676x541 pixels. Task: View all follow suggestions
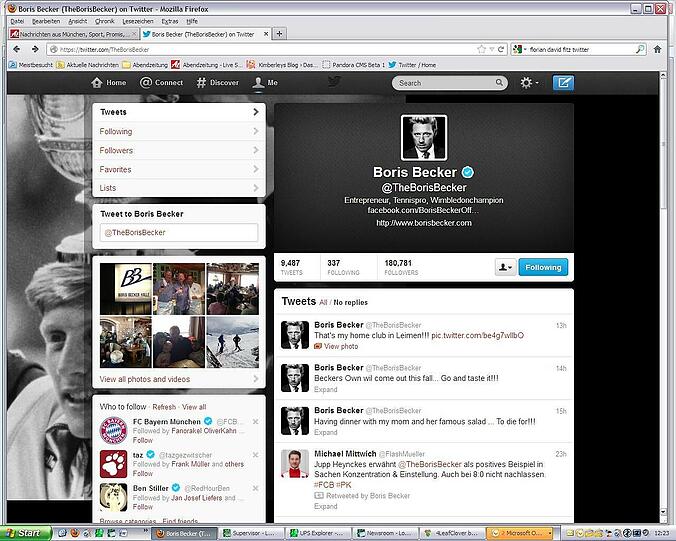(194, 407)
